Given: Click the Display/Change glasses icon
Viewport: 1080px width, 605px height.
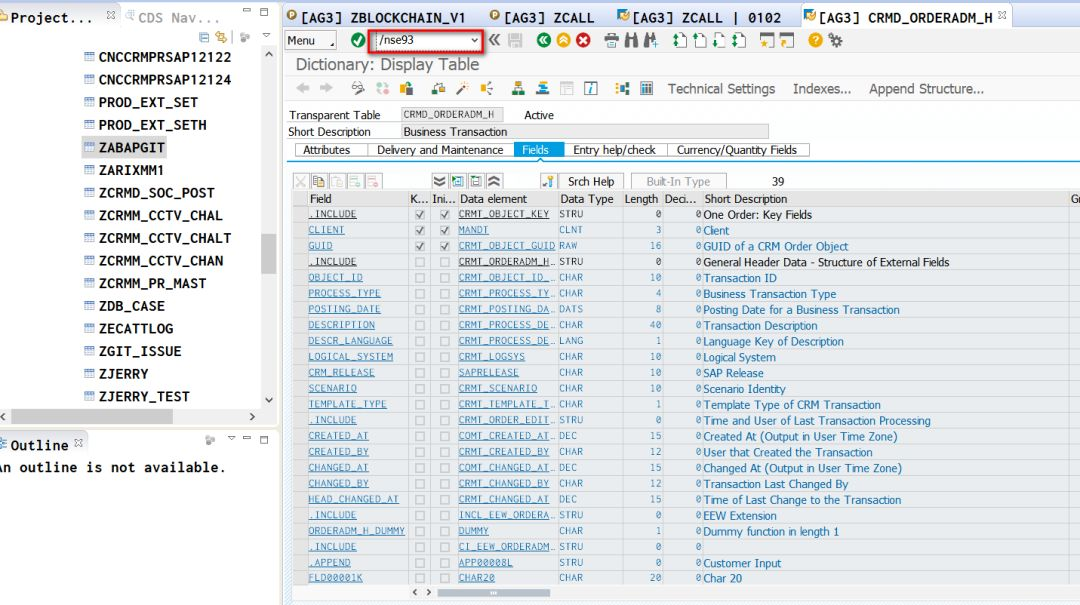Looking at the screenshot, I should pyautogui.click(x=357, y=88).
